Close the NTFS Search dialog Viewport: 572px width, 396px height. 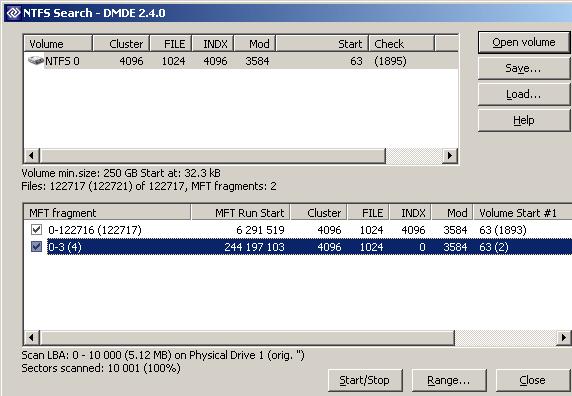point(533,380)
